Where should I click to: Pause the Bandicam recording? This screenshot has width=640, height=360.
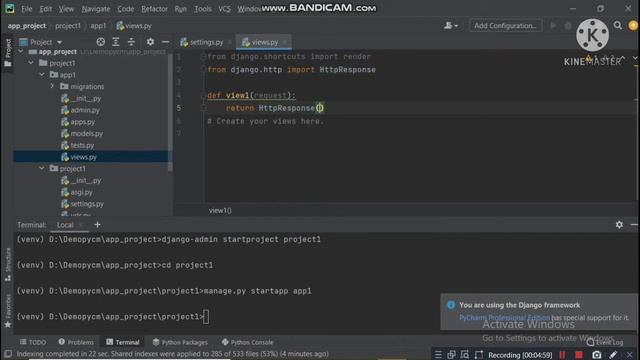[562, 355]
